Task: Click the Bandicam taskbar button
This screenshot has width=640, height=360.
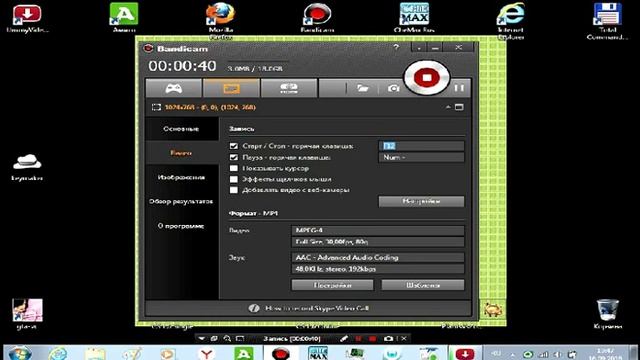Action: [281, 353]
